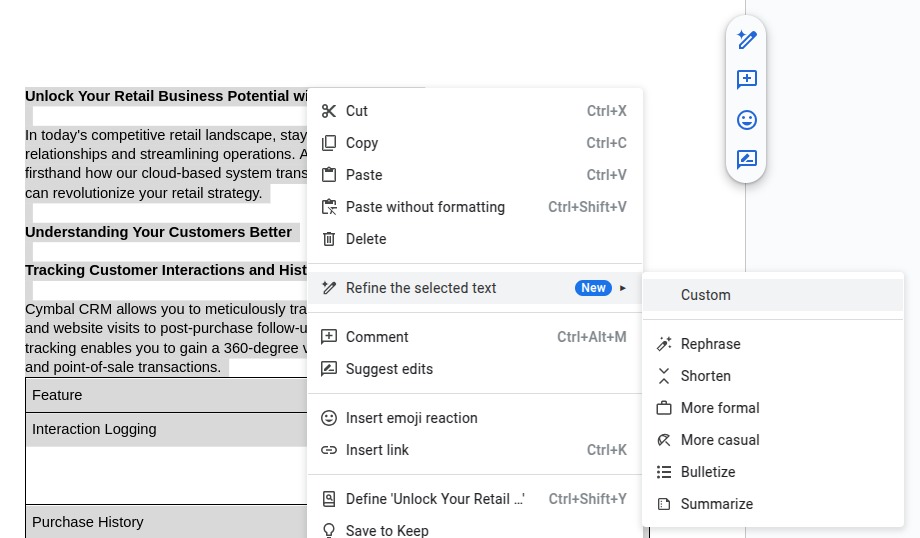Screen dimensions: 920x538
Task: Select Custom refine option
Action: click(x=706, y=295)
